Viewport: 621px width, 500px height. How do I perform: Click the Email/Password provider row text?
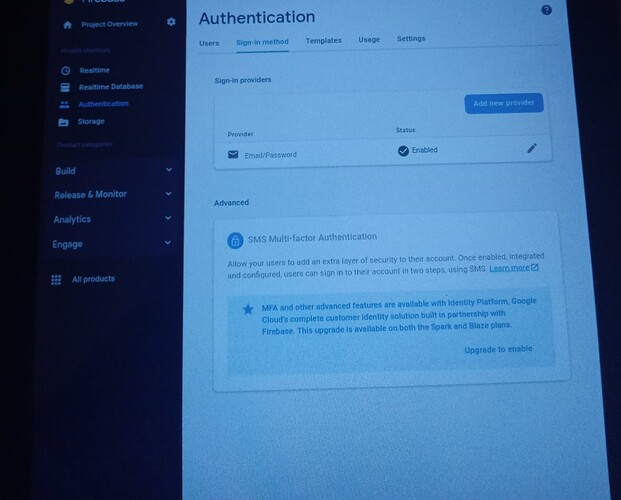(270, 155)
